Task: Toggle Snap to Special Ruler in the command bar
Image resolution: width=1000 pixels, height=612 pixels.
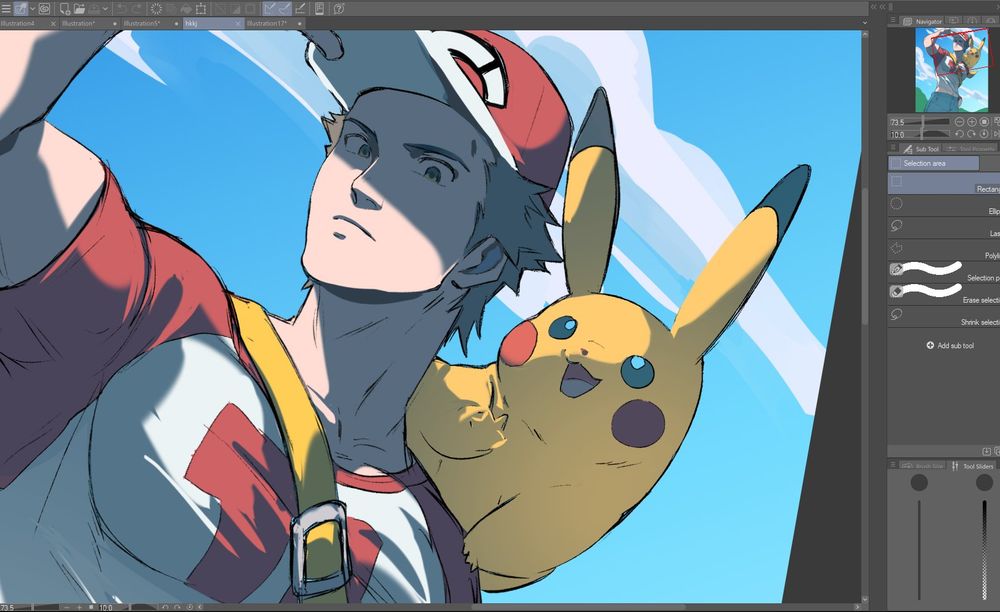Action: [284, 8]
